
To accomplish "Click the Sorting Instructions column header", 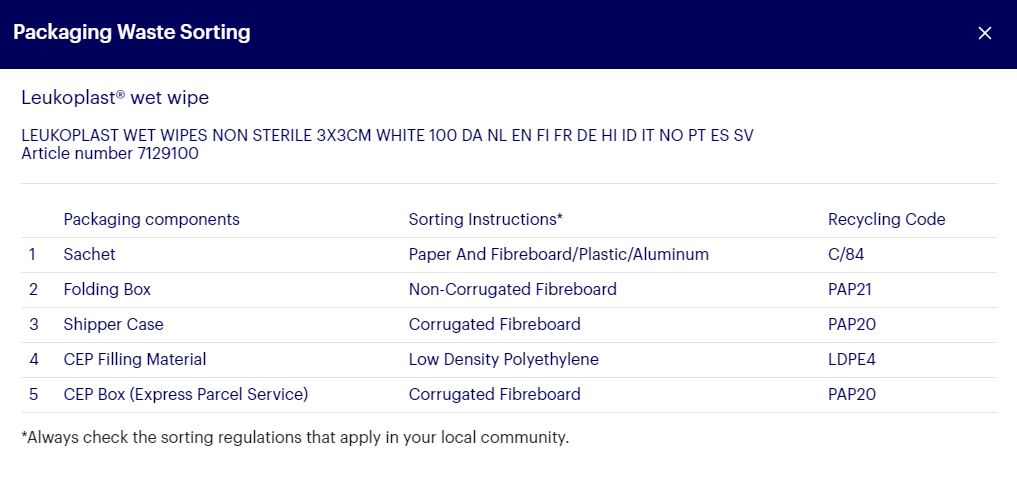I will click(x=485, y=220).
